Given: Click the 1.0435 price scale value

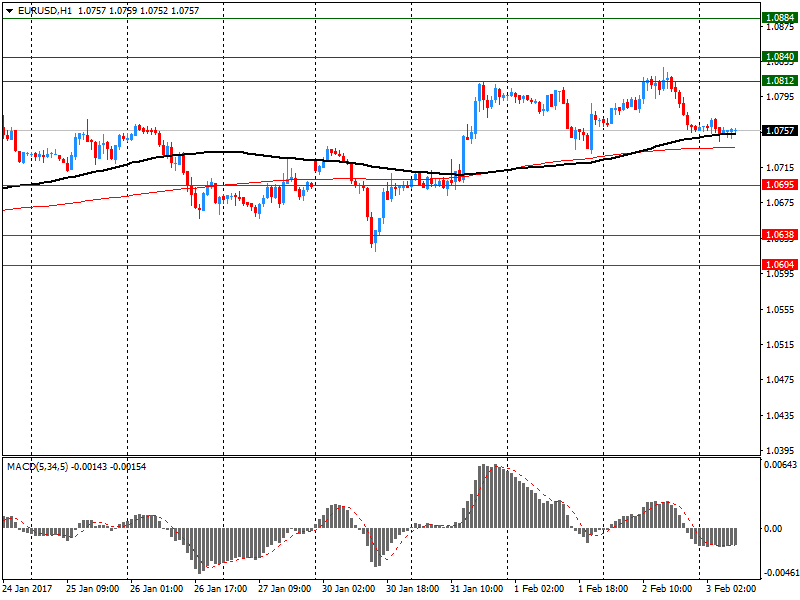Looking at the screenshot, I should 780,415.
